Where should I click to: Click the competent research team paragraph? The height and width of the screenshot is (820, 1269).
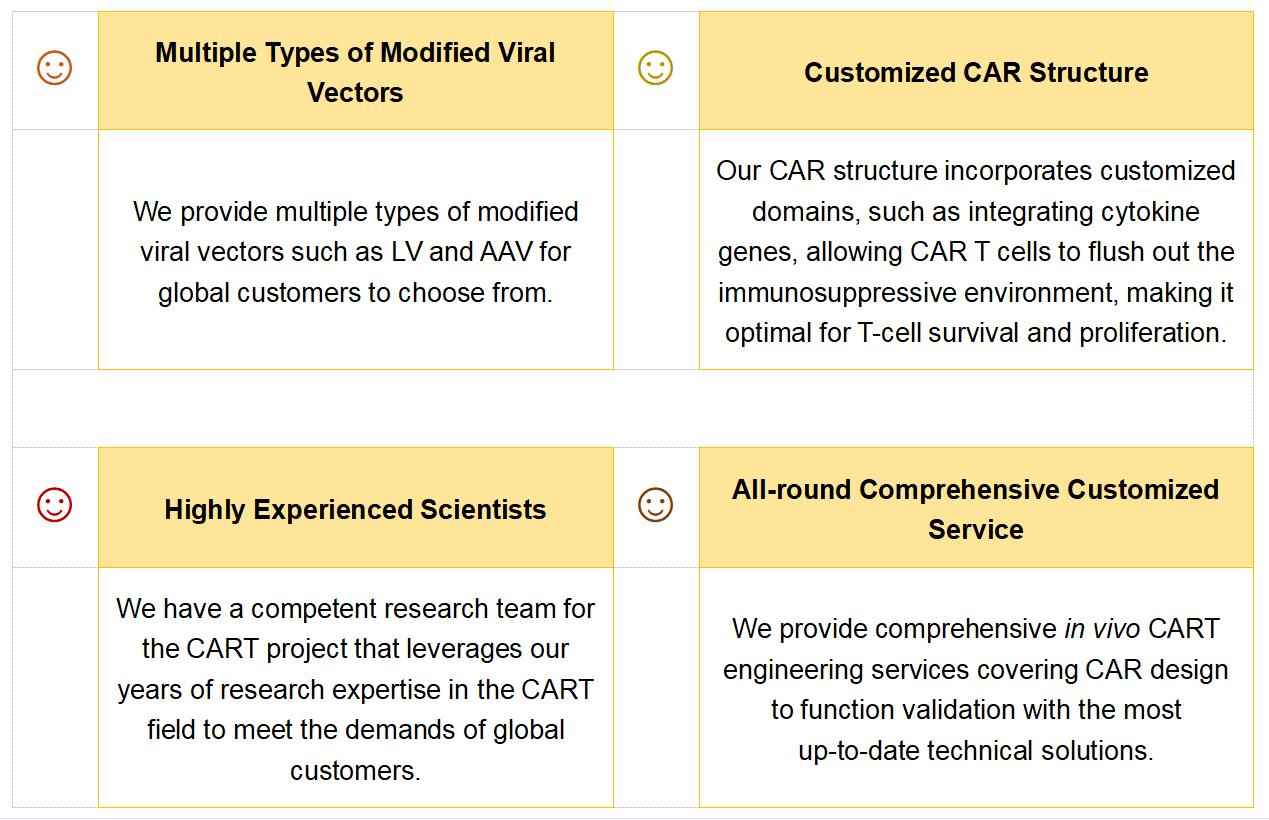pyautogui.click(x=355, y=689)
